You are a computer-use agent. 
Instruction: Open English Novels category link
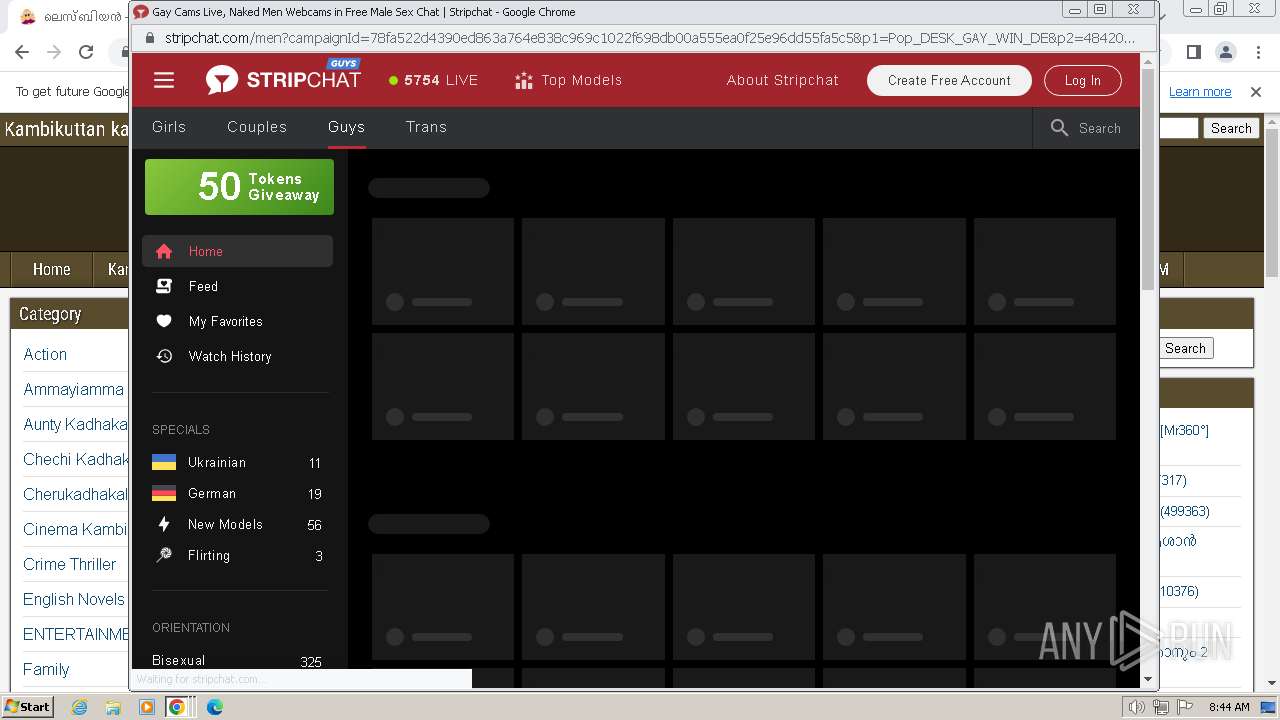pos(75,599)
